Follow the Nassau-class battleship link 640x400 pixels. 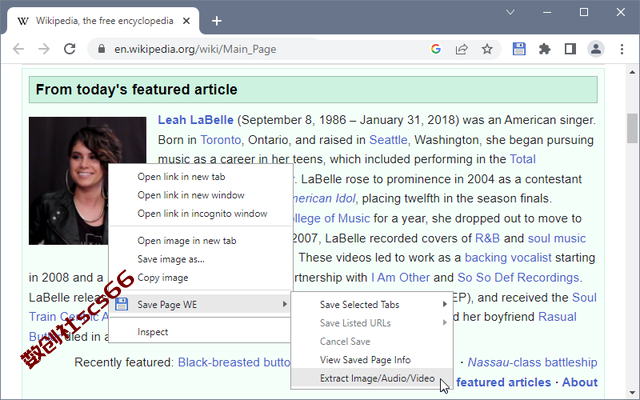532,362
